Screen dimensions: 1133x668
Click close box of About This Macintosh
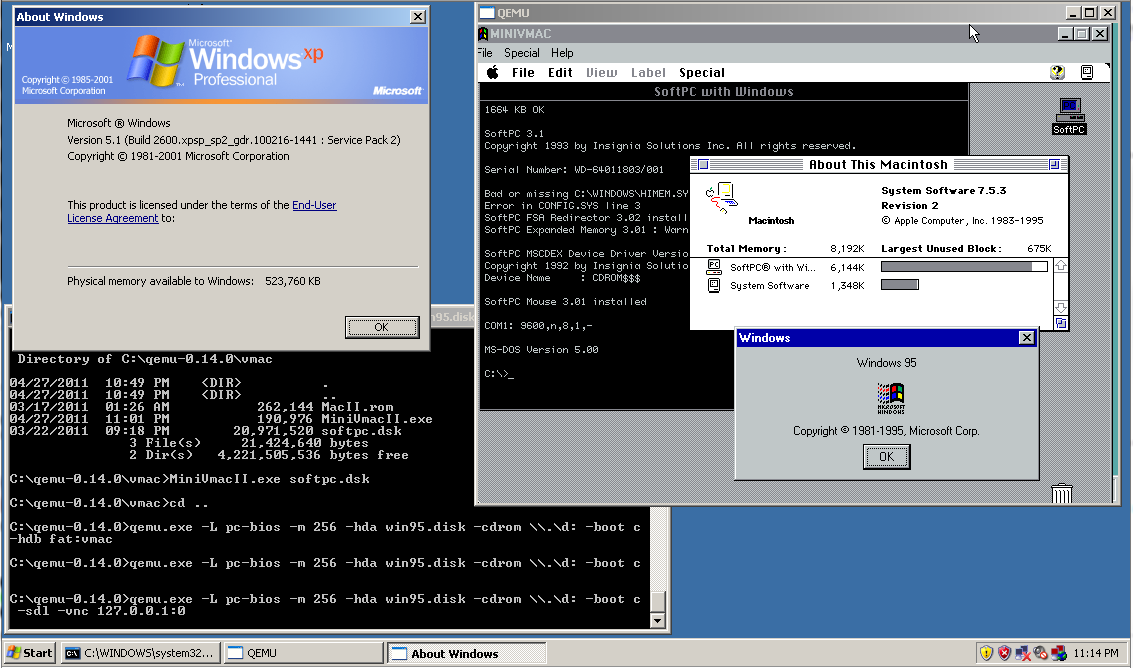[702, 165]
